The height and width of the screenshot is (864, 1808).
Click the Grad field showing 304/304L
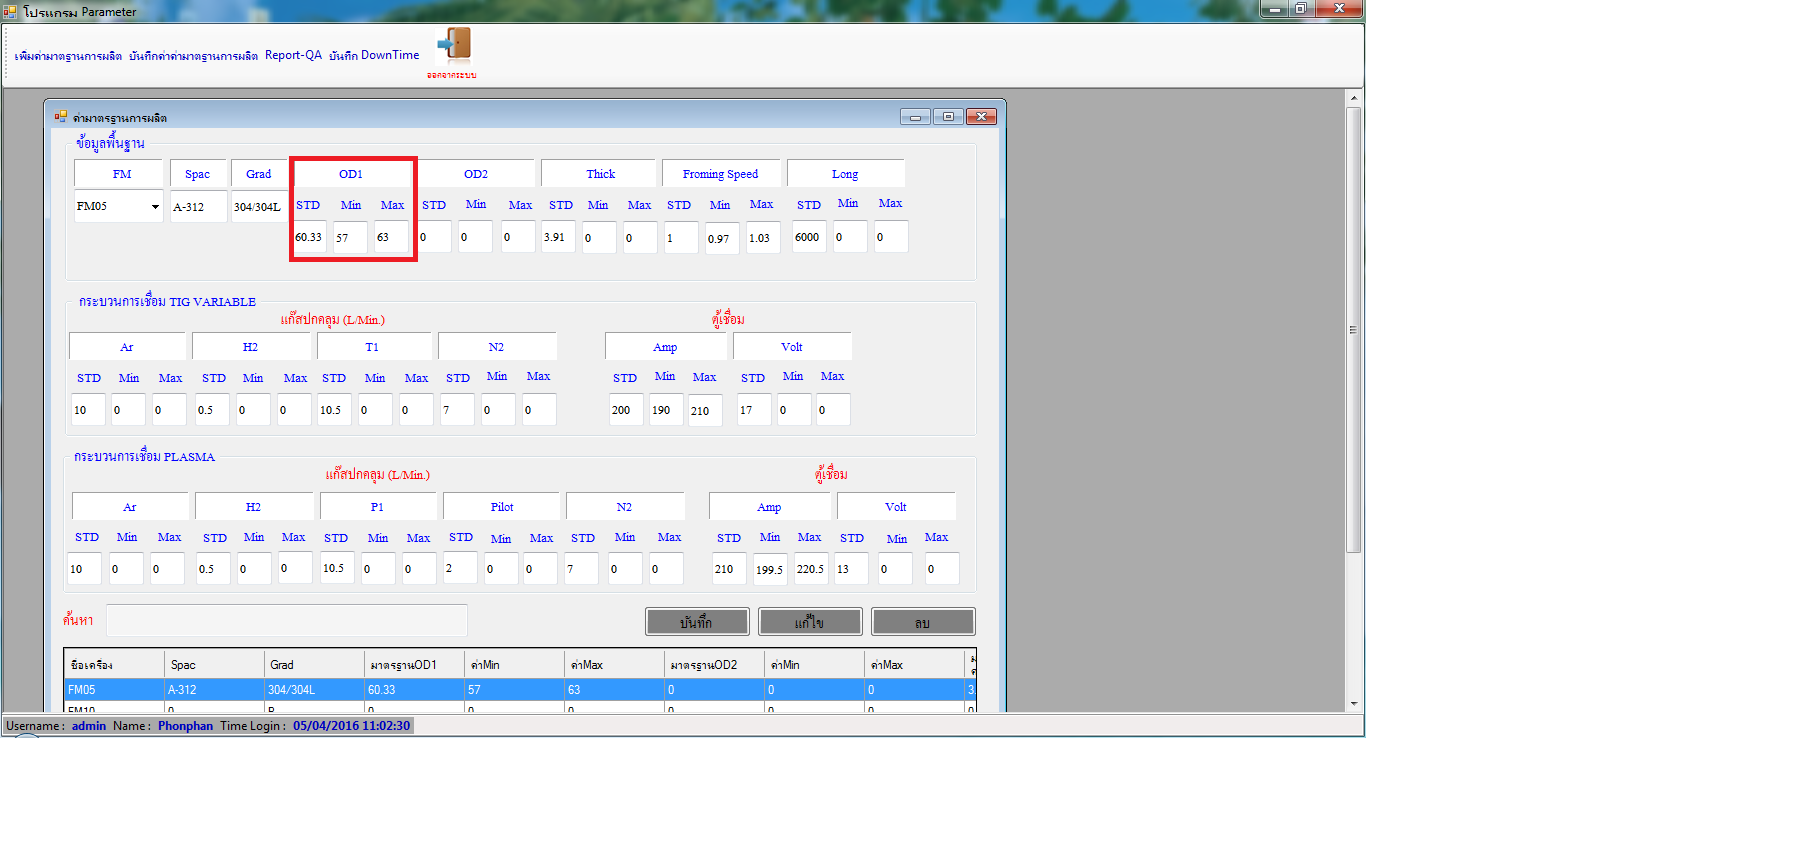[259, 207]
